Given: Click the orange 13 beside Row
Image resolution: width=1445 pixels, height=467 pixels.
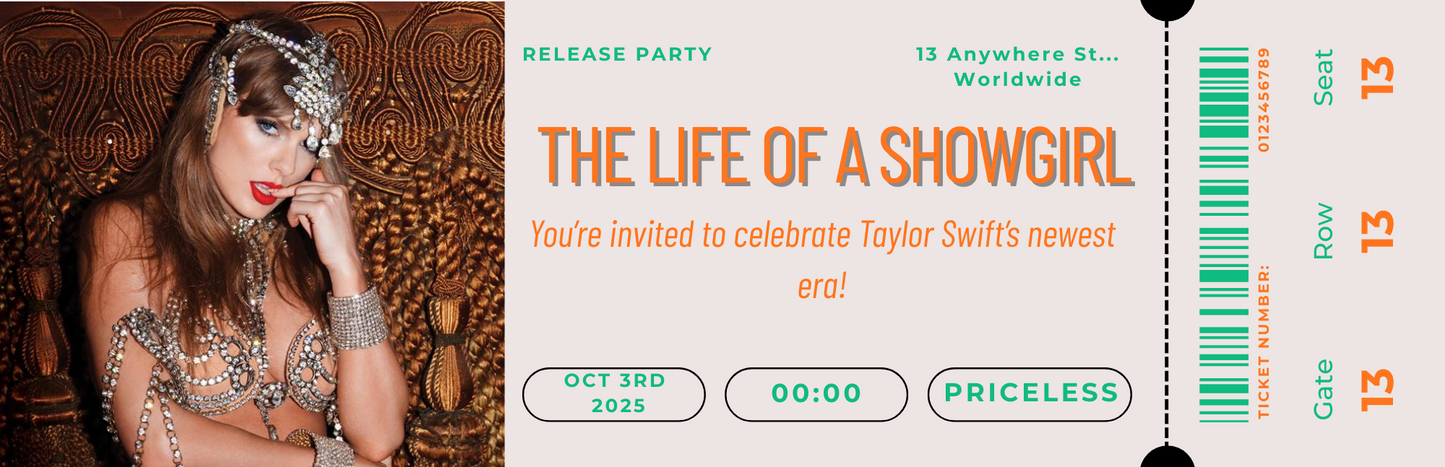Looking at the screenshot, I should (x=1377, y=231).
